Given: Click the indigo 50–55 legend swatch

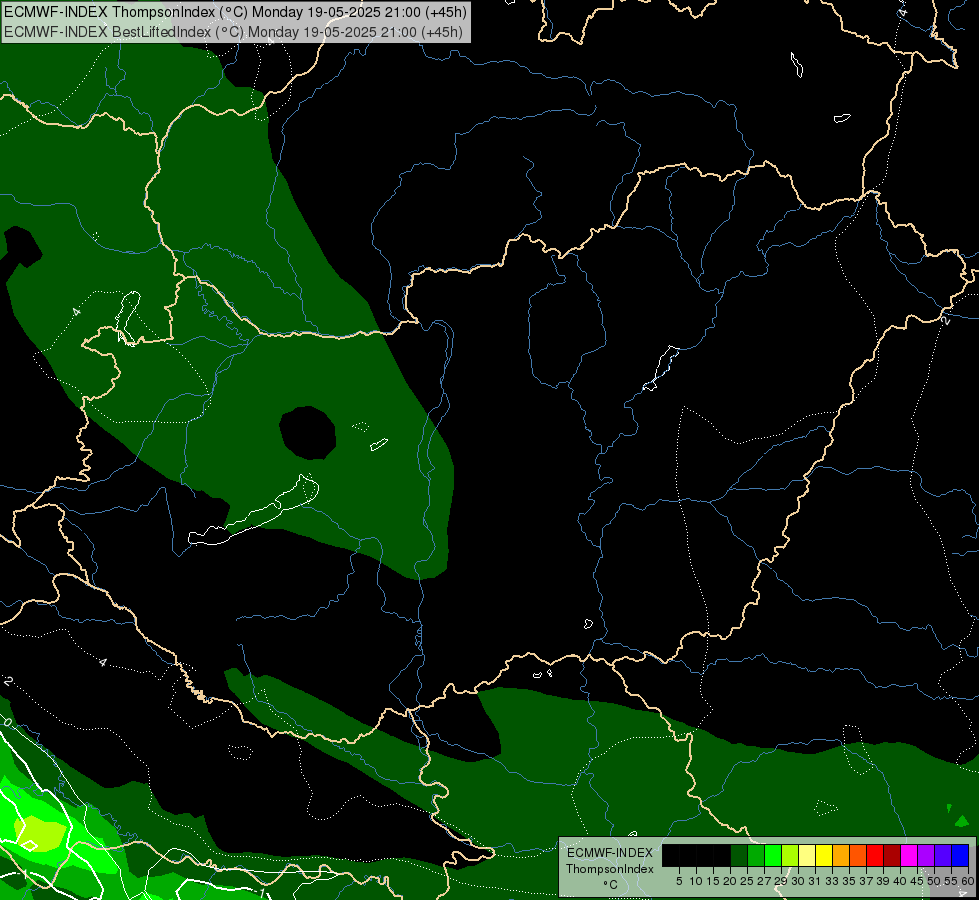Looking at the screenshot, I should point(943,855).
